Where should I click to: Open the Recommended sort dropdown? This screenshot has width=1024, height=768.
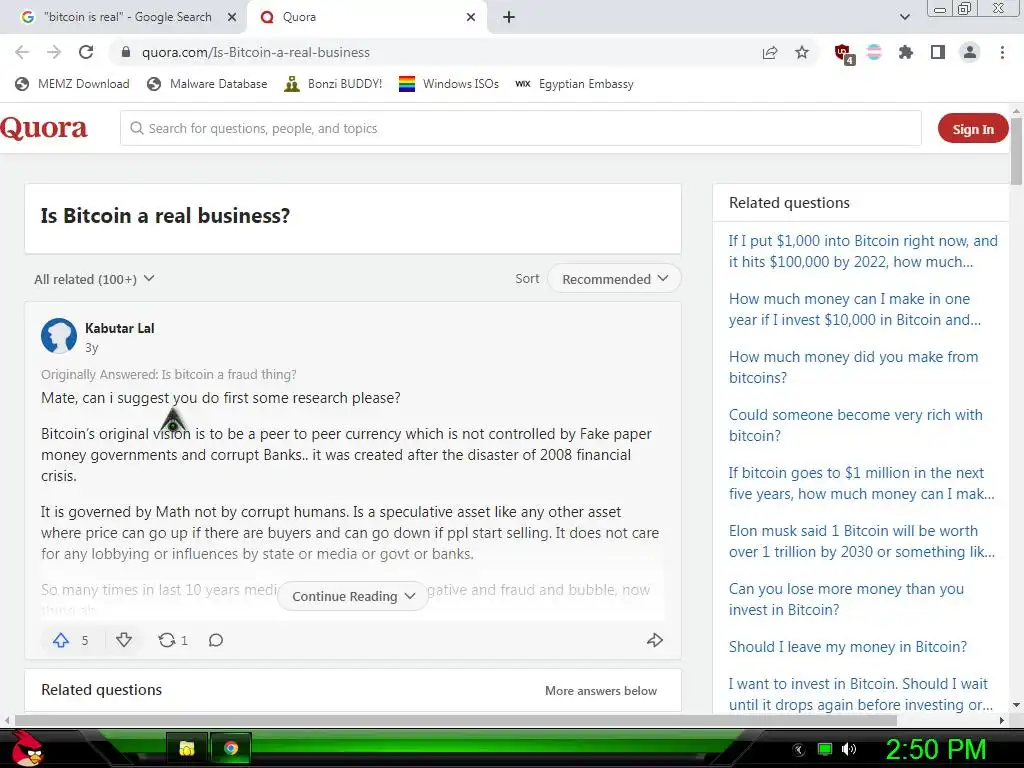point(615,279)
